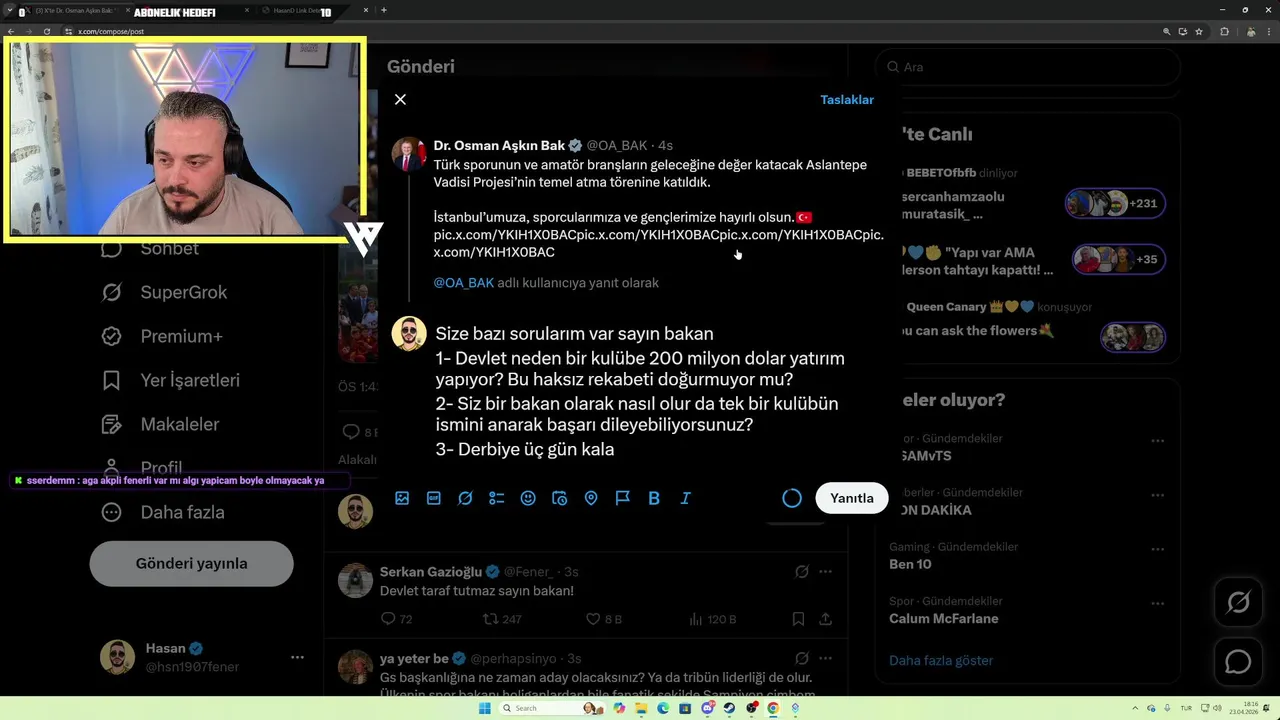Click into the reply text area
Image resolution: width=1280 pixels, height=720 pixels.
tap(640, 391)
